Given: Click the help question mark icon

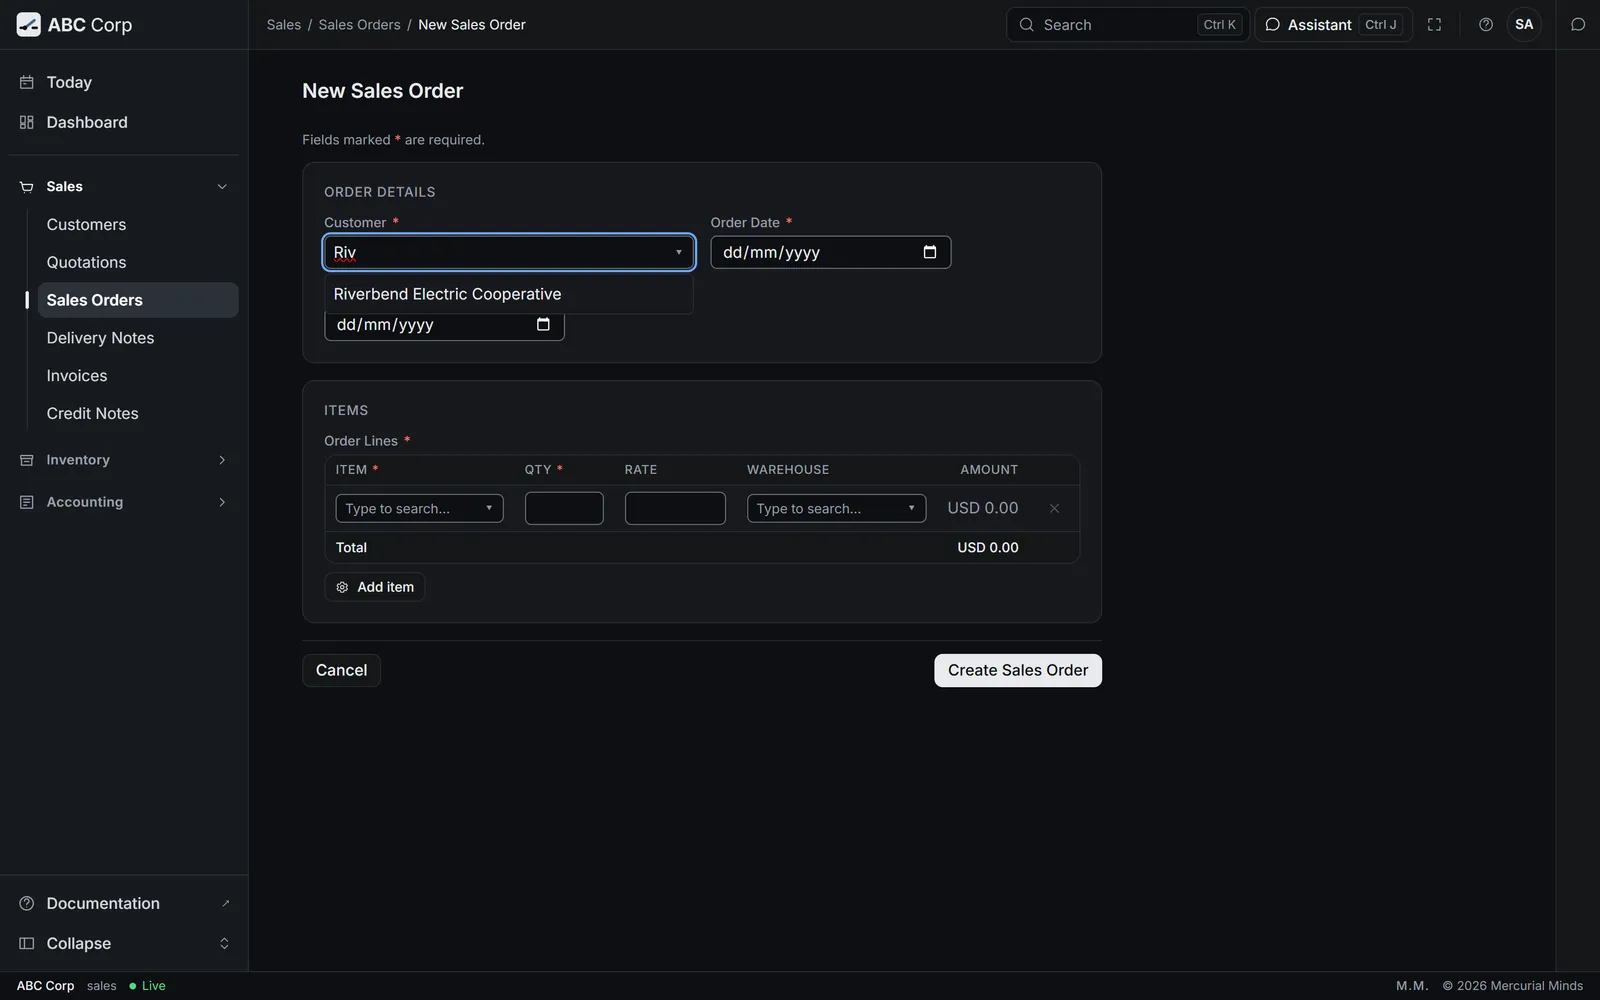Looking at the screenshot, I should (1486, 25).
